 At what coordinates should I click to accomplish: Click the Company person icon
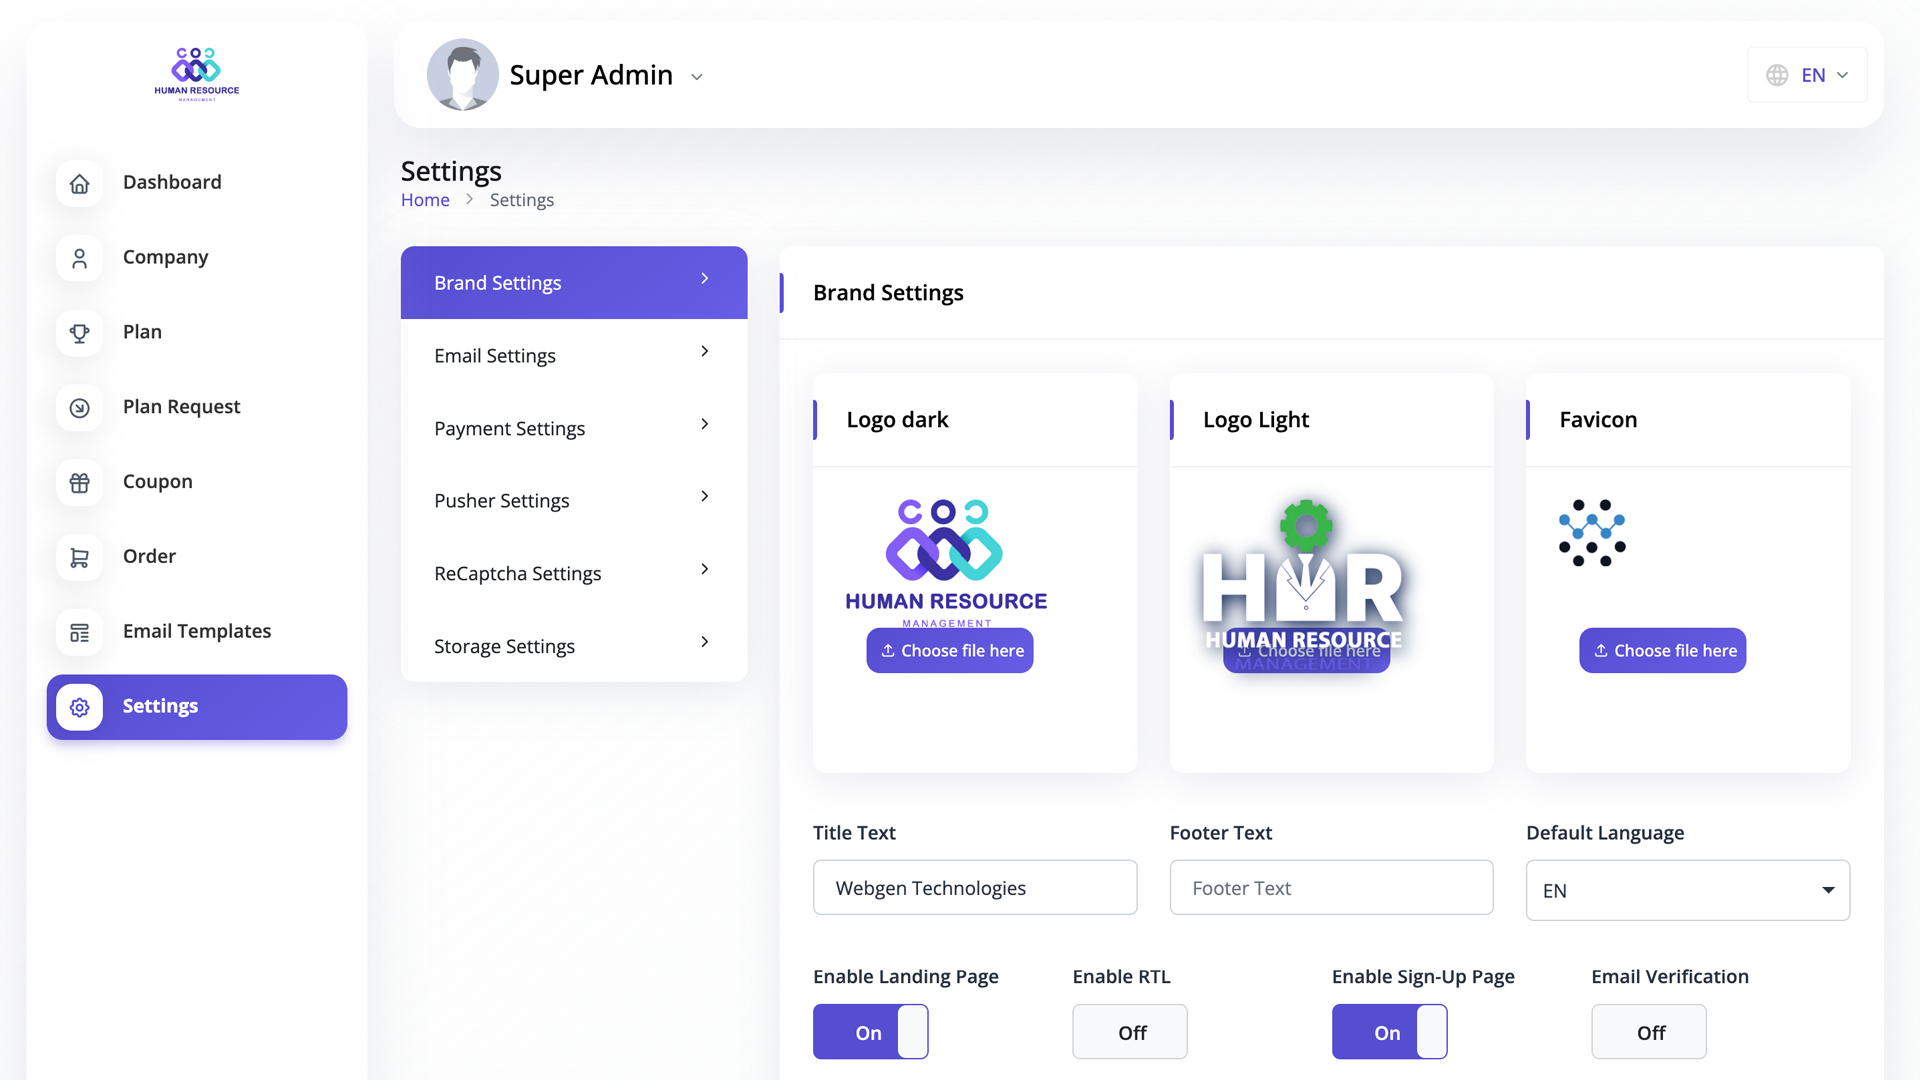pos(80,258)
